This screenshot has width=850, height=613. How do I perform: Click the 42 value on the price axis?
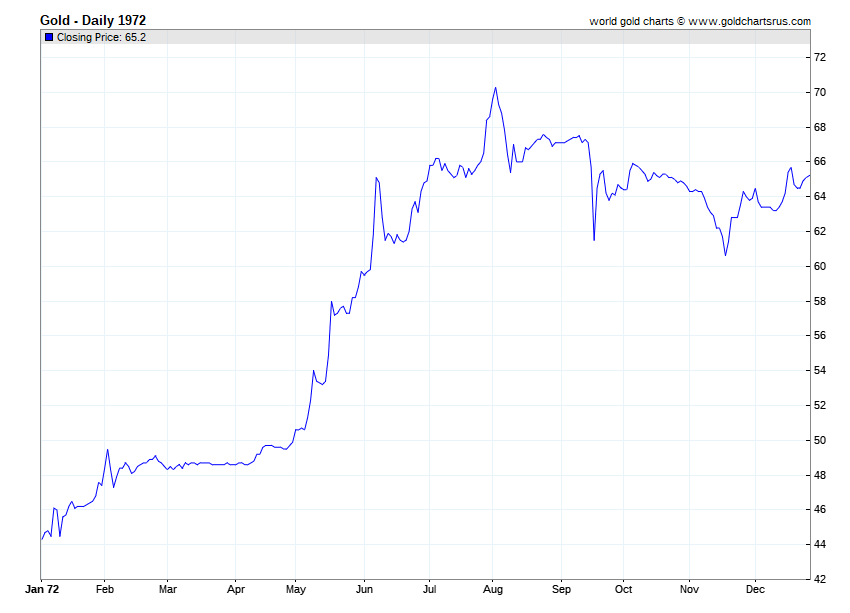(819, 579)
